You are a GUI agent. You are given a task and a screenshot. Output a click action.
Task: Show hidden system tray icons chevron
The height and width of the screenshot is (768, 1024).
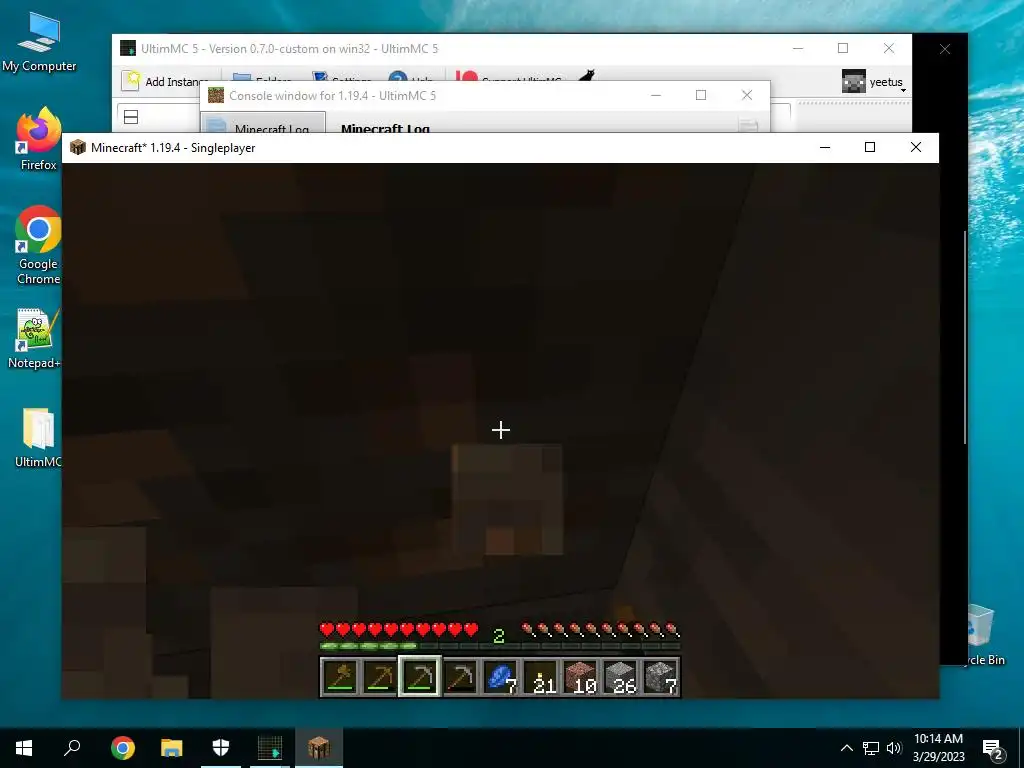[x=846, y=748]
